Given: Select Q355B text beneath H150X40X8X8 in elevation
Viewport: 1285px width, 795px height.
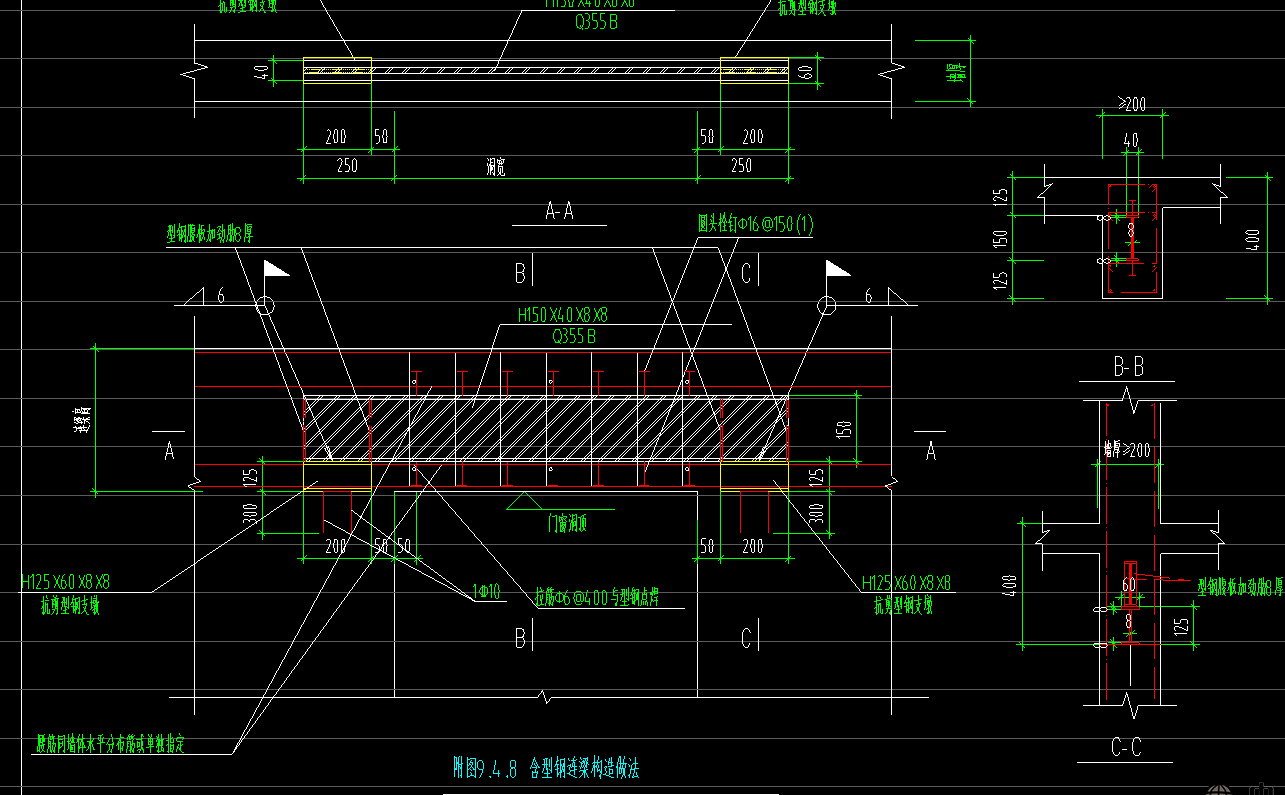Looking at the screenshot, I should click(574, 336).
